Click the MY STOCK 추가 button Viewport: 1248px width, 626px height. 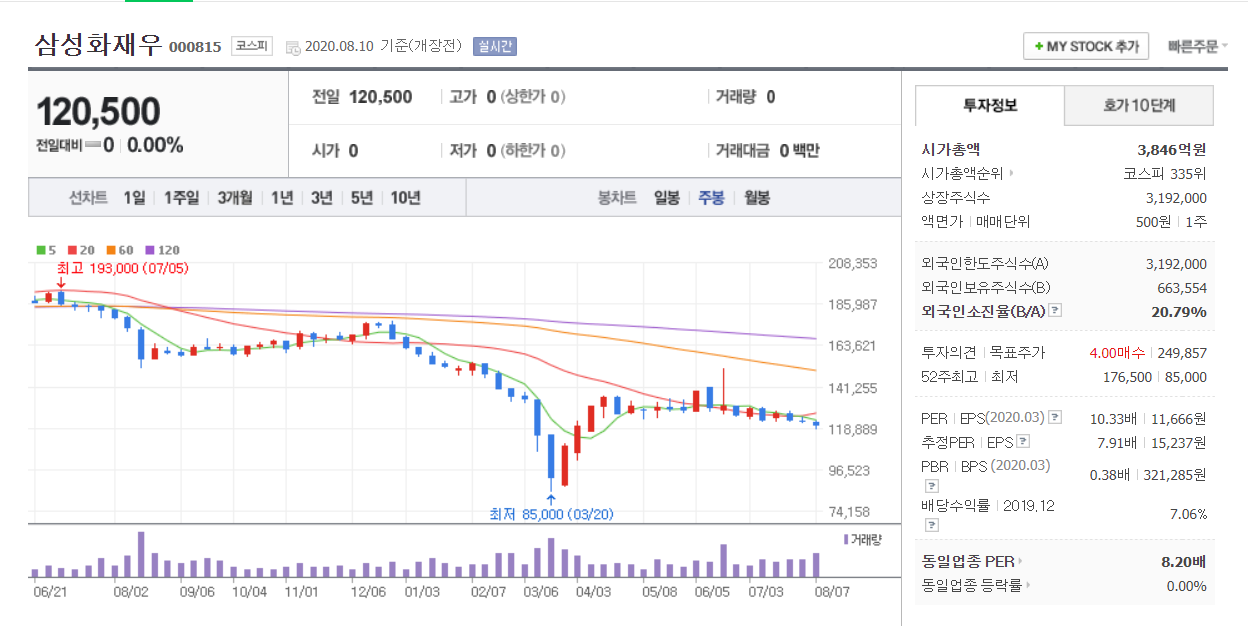(1086, 46)
